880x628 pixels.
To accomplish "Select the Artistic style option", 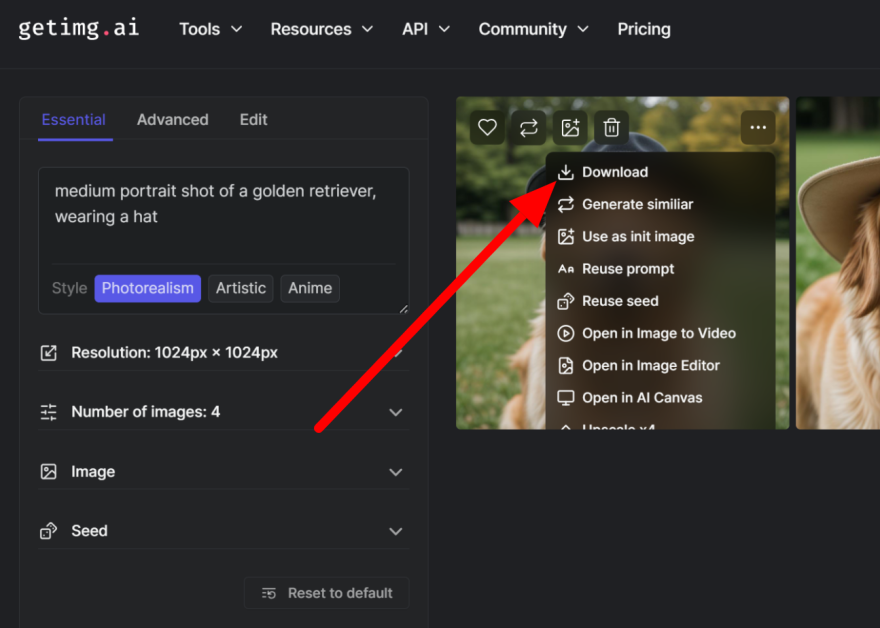I will point(241,288).
